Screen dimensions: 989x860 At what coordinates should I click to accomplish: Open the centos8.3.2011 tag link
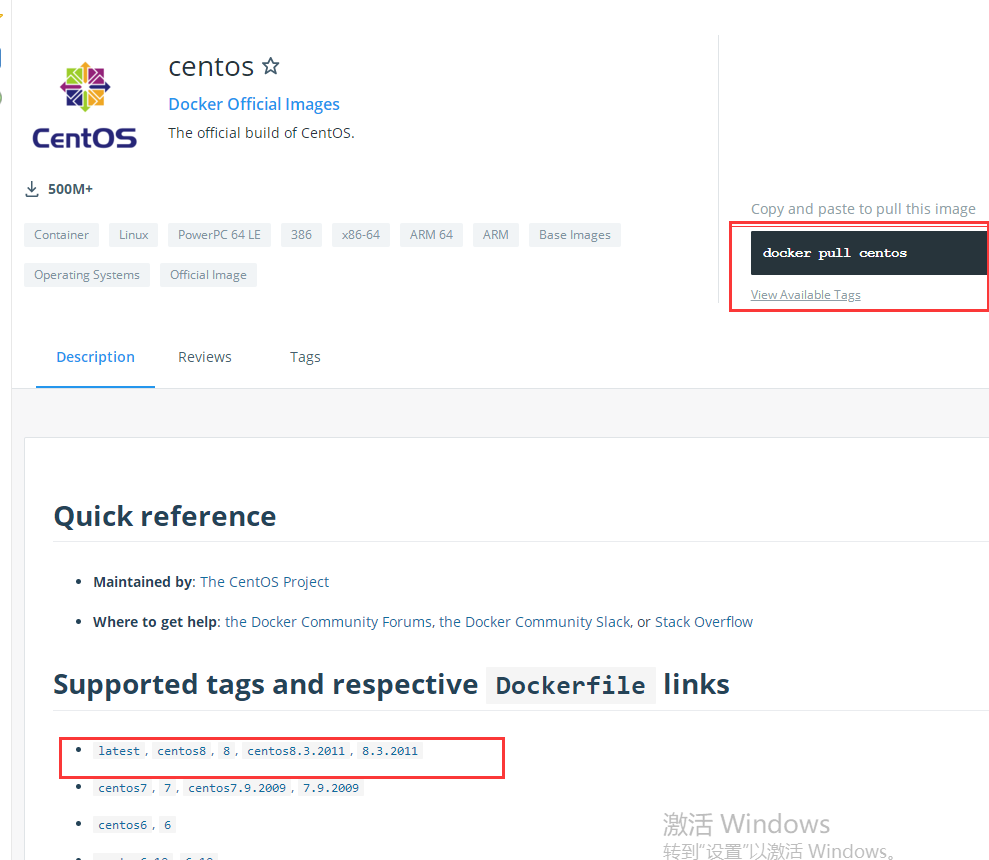tap(296, 751)
